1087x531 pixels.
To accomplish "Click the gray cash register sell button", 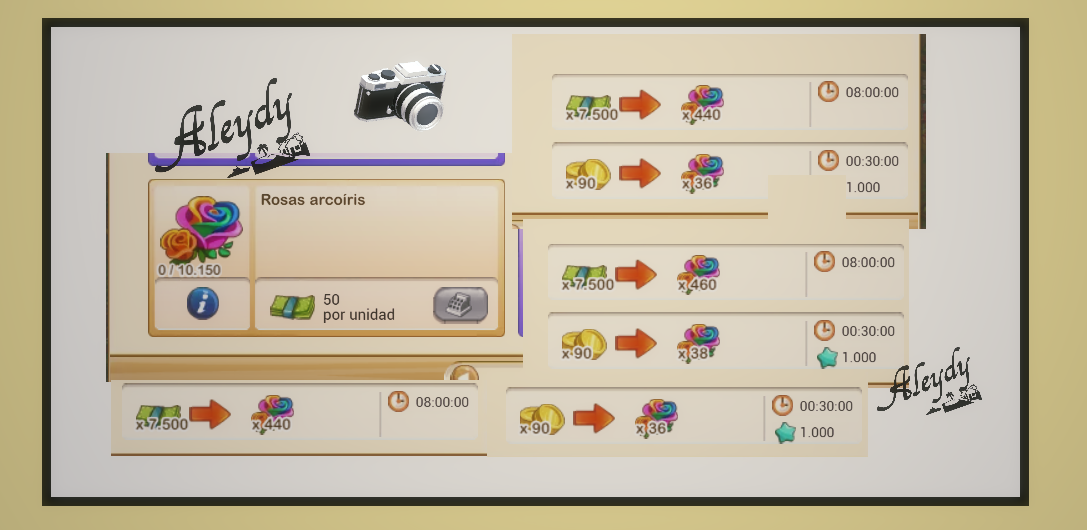I will (x=460, y=305).
